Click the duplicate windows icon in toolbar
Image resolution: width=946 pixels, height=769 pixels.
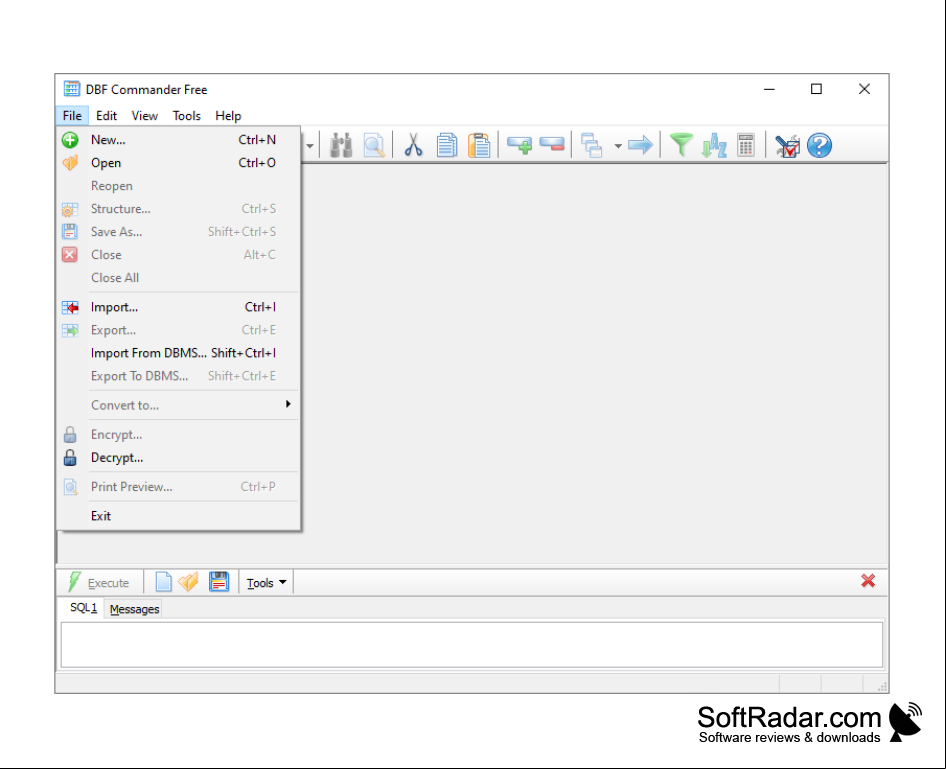point(591,145)
